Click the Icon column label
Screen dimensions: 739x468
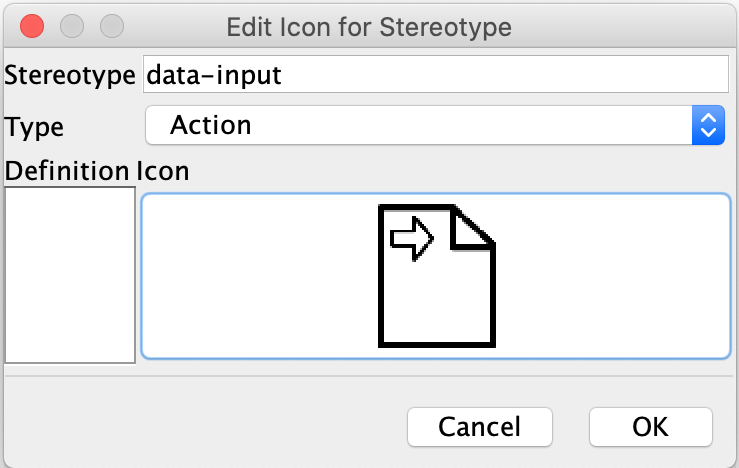tap(162, 171)
